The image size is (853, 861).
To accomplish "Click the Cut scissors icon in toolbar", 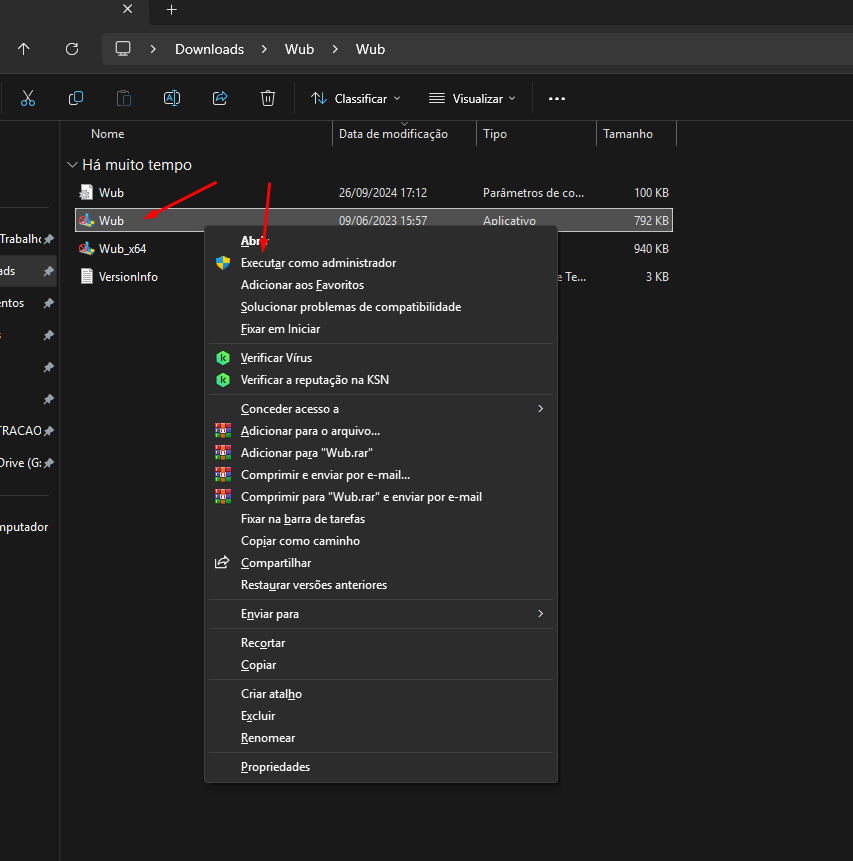I will [x=28, y=98].
